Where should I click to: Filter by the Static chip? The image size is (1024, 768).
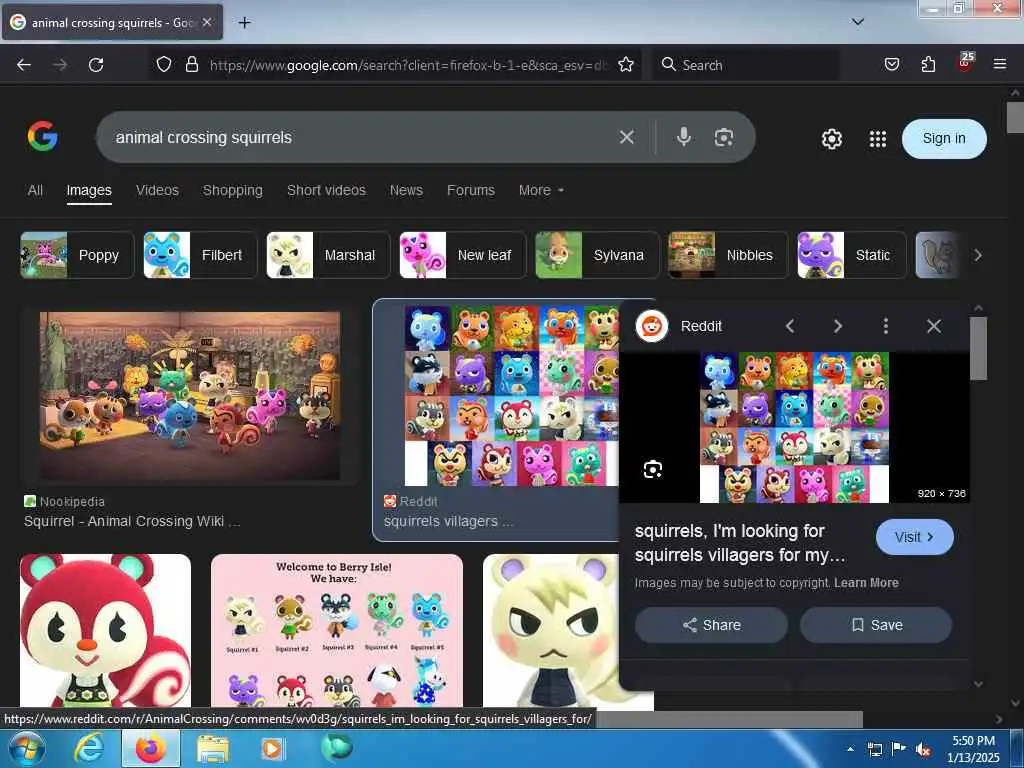point(852,255)
